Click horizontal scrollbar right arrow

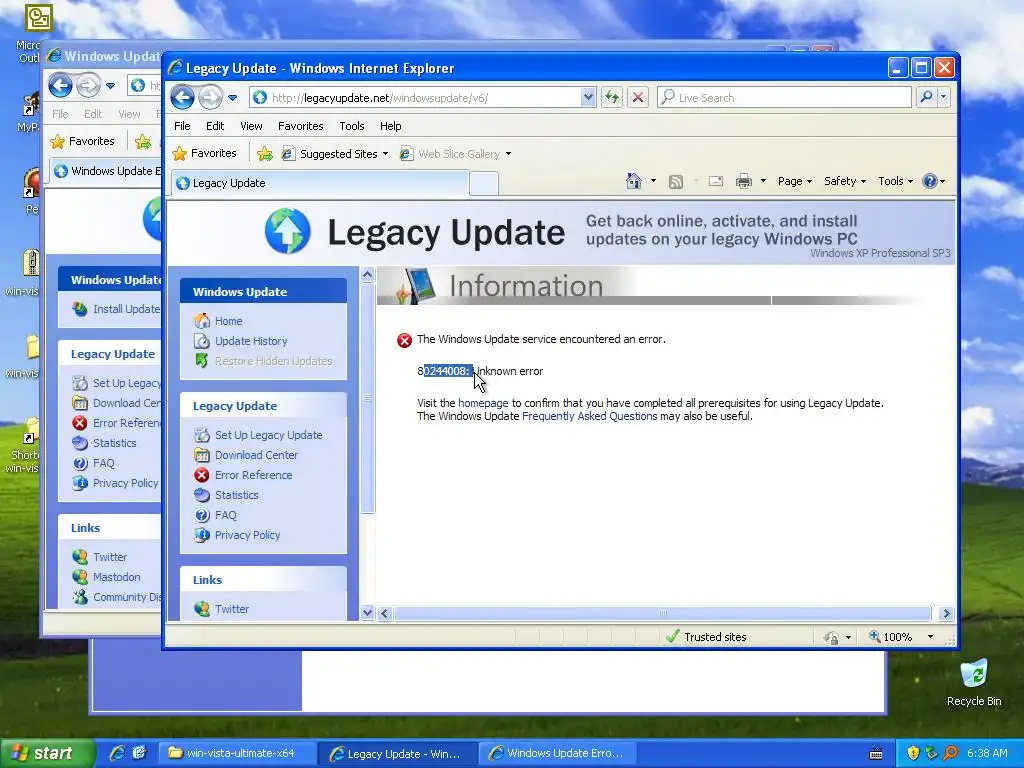[946, 613]
